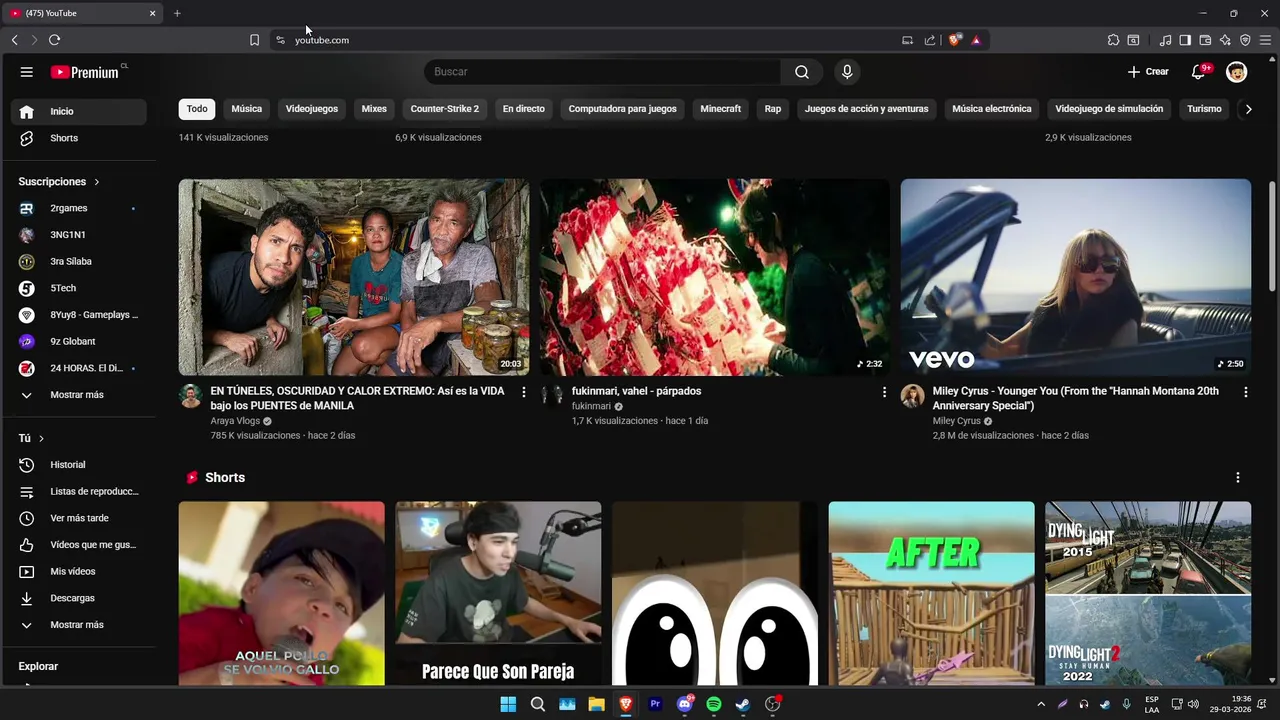Select the Minecraft filter chip

tap(721, 109)
